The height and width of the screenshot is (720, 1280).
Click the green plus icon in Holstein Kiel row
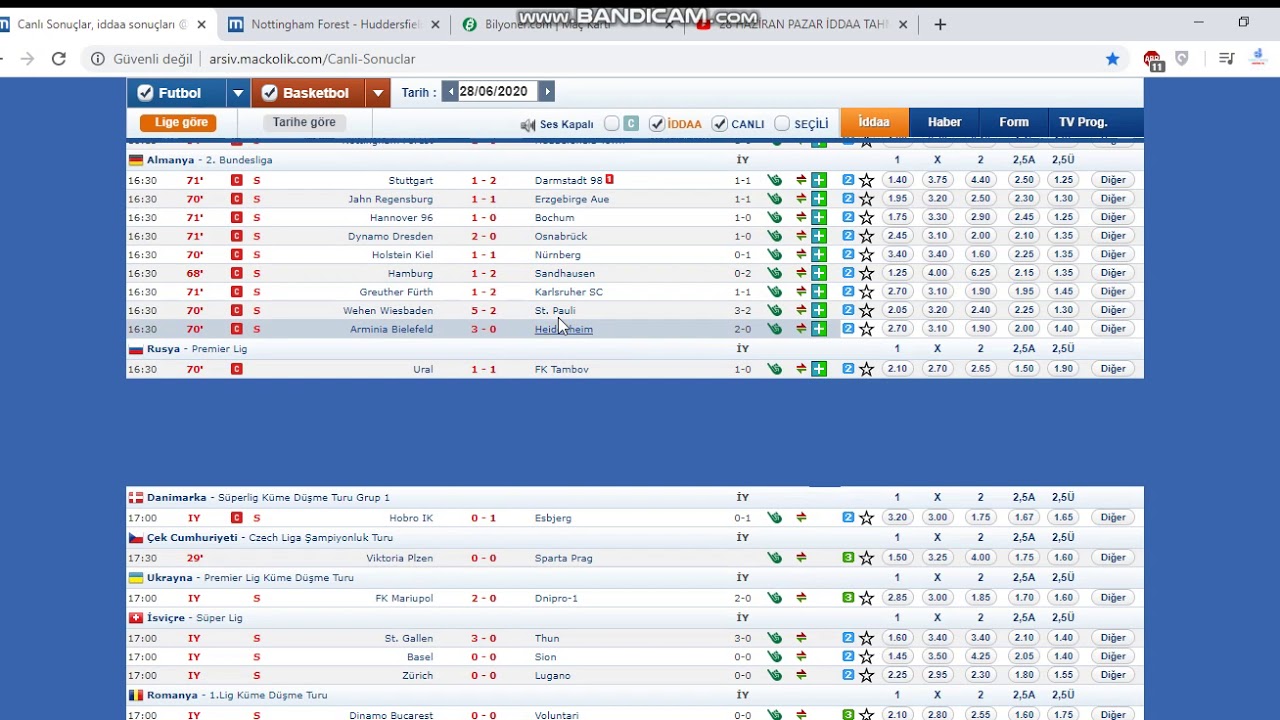coord(819,255)
